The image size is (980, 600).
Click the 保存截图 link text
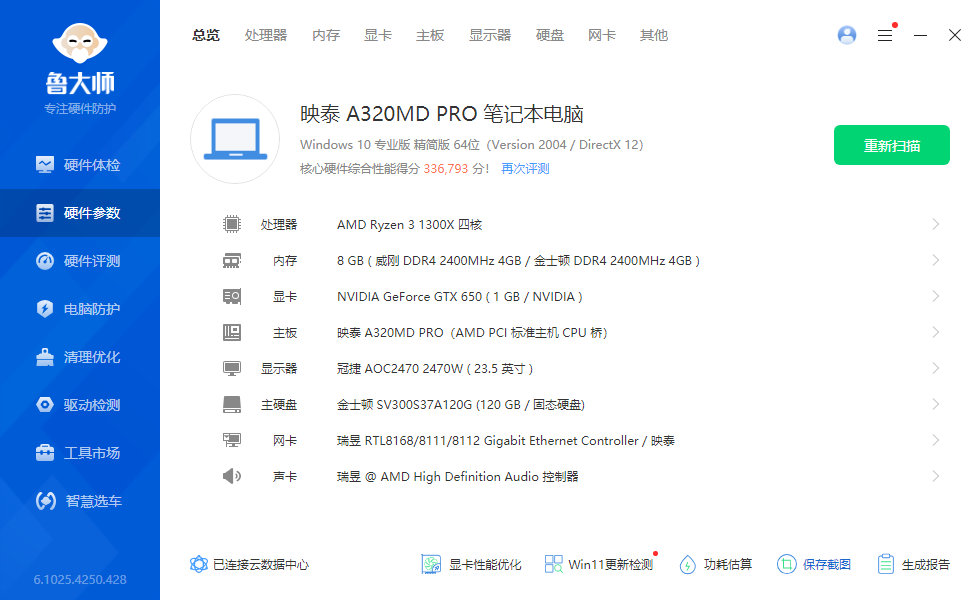pyautogui.click(x=827, y=564)
